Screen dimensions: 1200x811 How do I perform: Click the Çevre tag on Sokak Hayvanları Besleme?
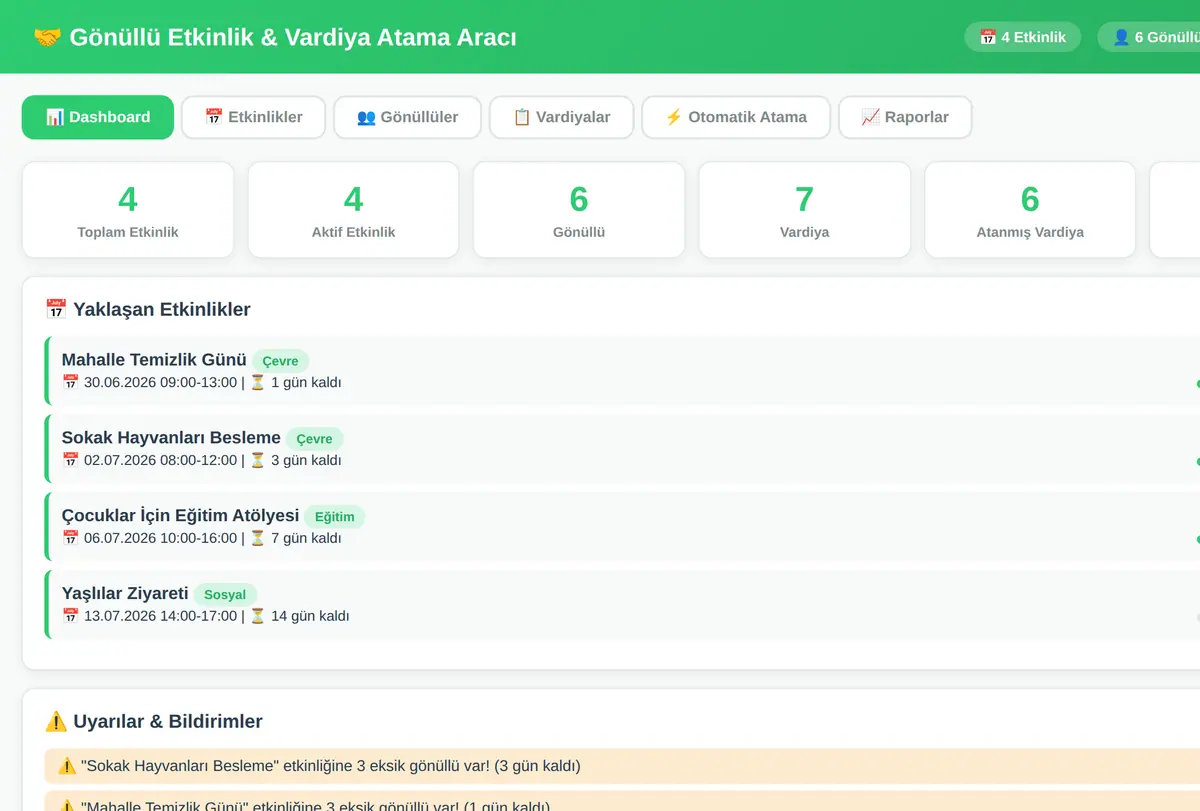click(315, 439)
